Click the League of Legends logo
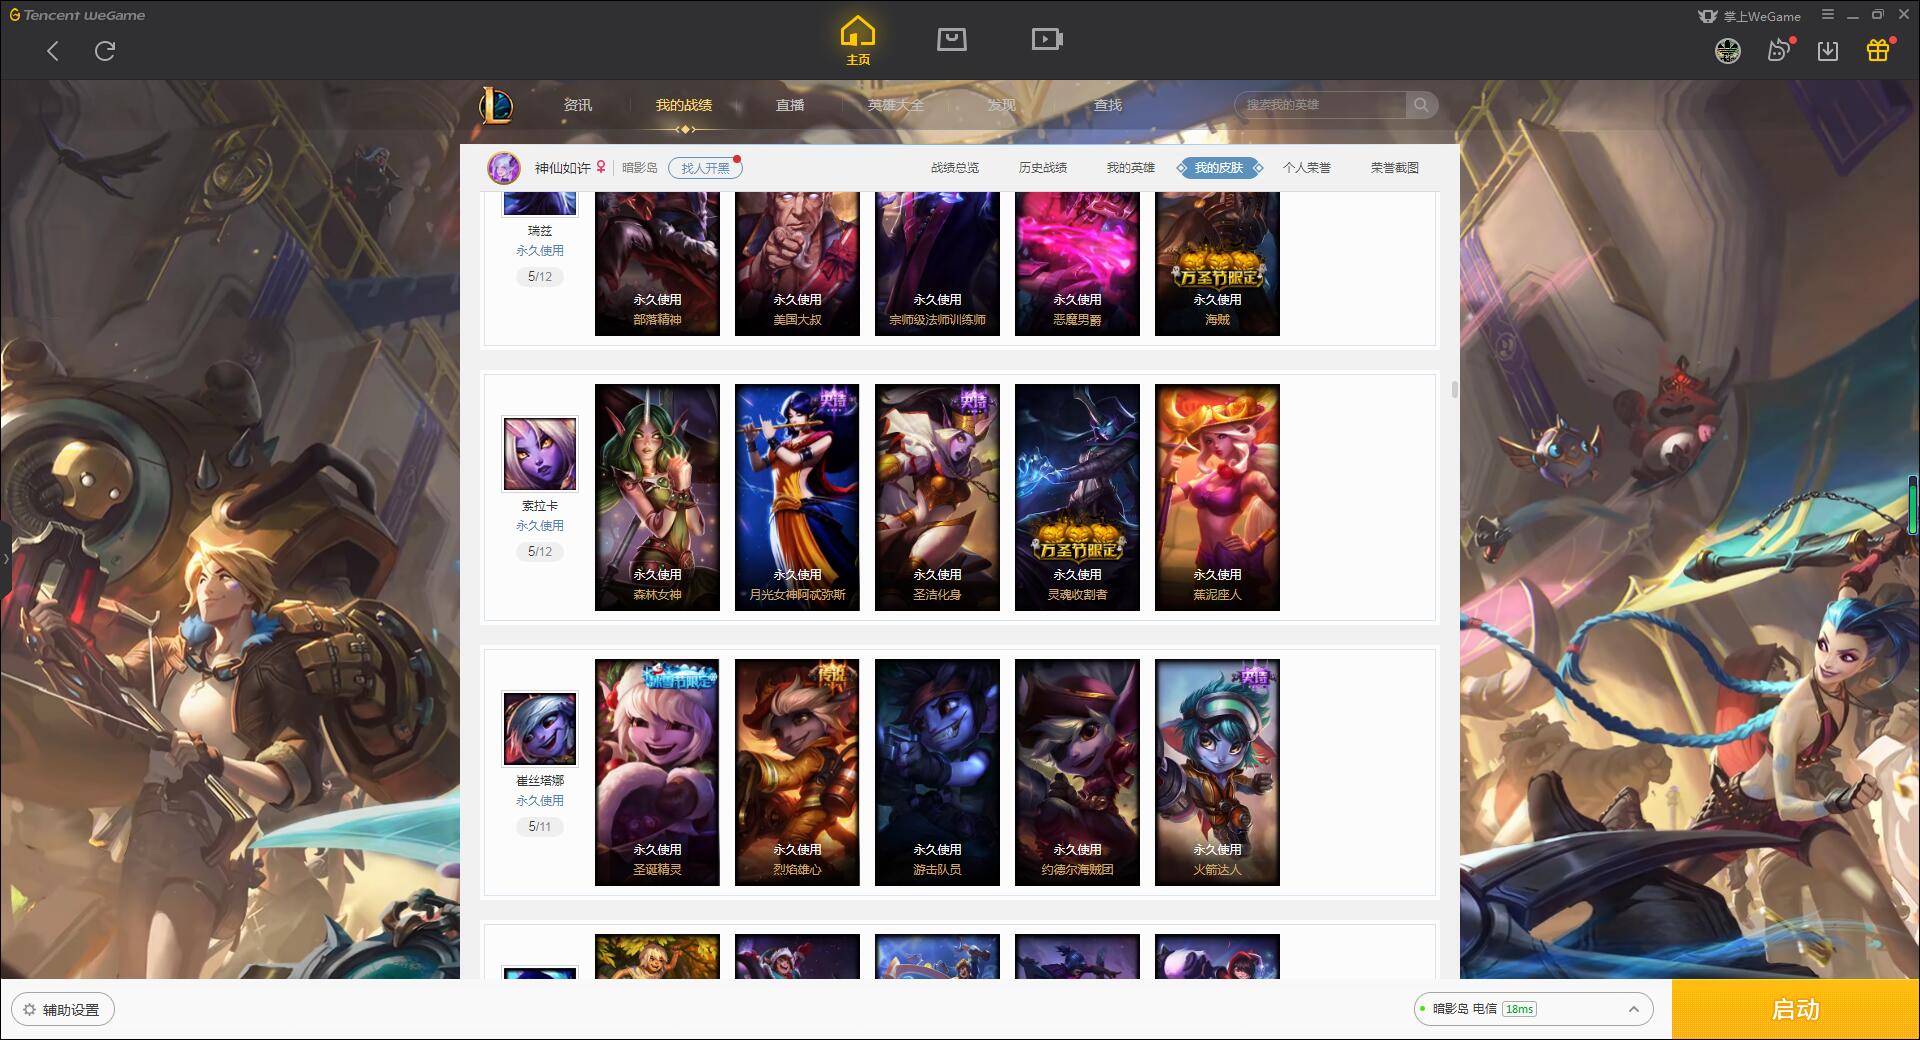 [497, 105]
